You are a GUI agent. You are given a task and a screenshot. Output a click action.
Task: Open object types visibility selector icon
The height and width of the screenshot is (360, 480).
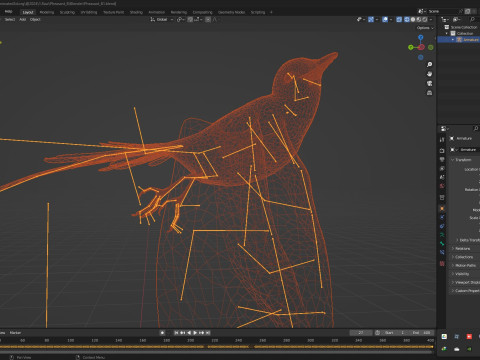point(360,20)
